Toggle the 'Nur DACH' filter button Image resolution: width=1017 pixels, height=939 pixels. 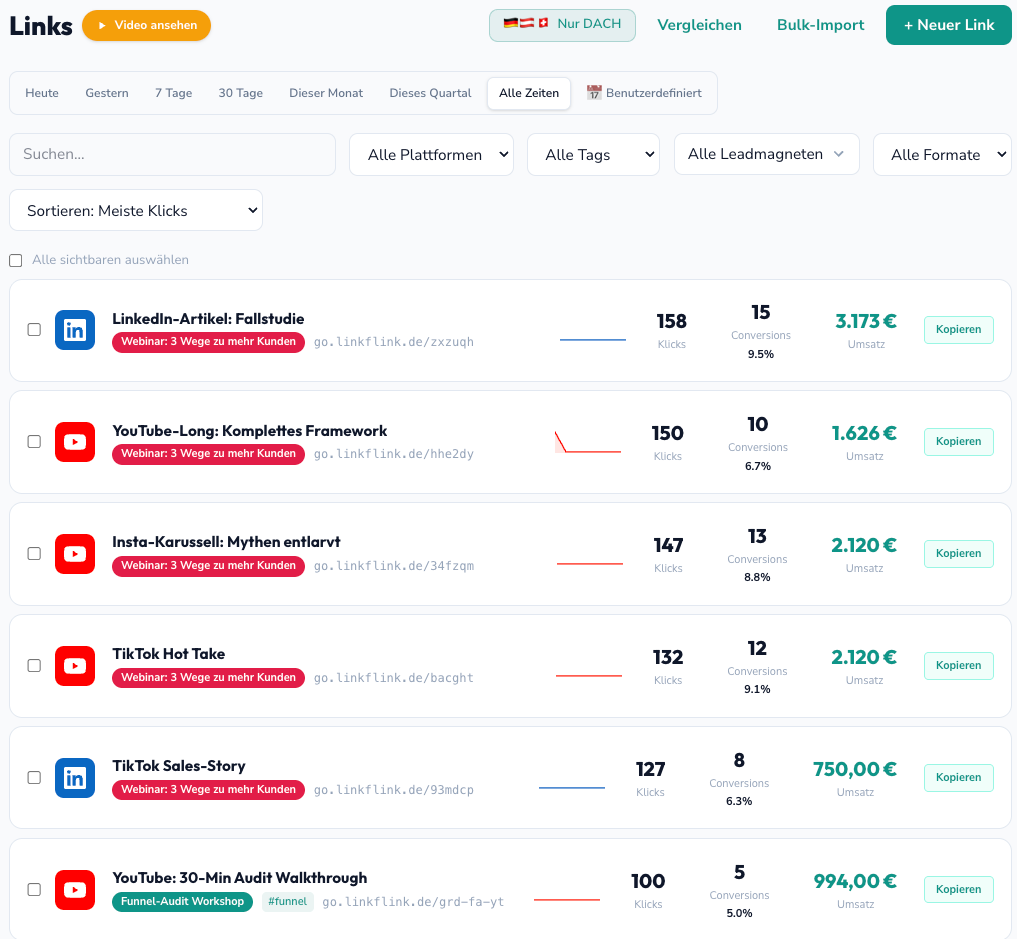point(562,25)
